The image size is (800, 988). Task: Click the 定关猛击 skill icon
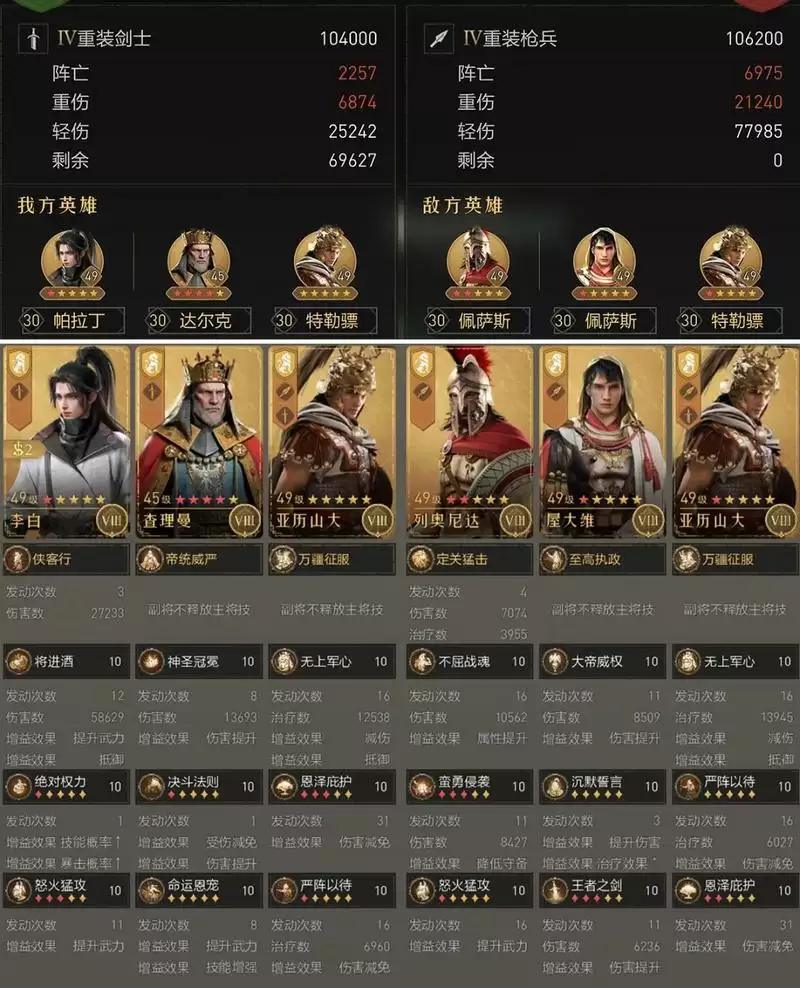click(421, 559)
